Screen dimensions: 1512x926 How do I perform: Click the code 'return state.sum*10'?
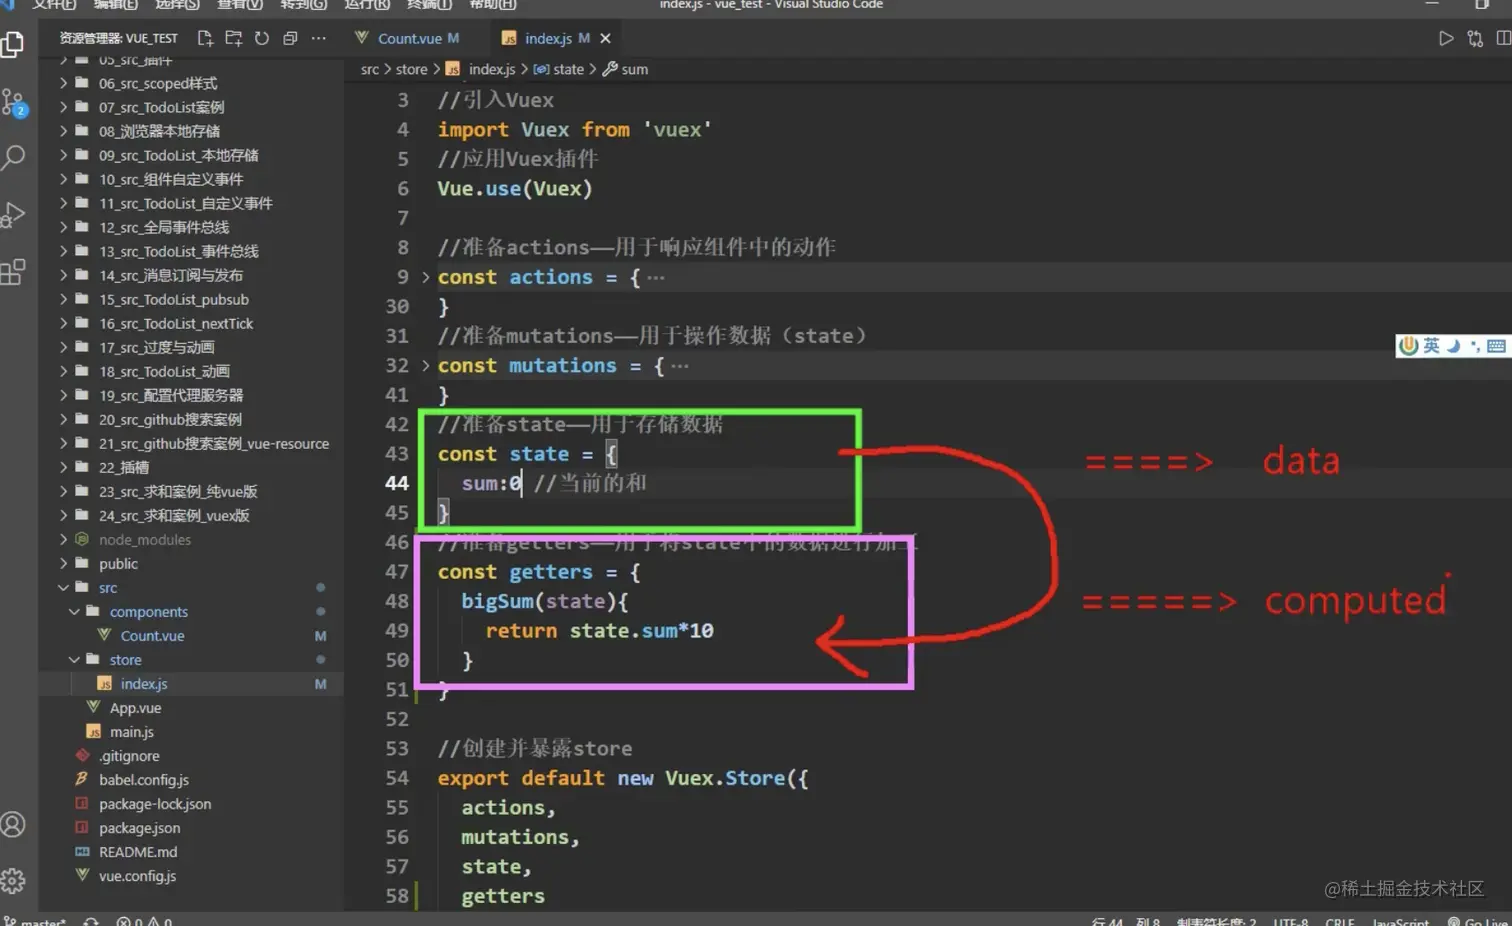pos(599,631)
